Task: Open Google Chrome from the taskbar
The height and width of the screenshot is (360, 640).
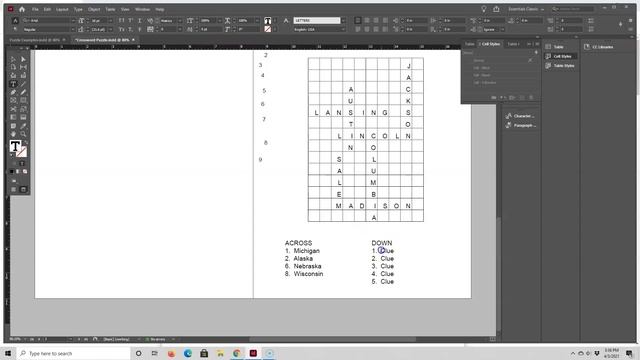Action: click(x=237, y=353)
